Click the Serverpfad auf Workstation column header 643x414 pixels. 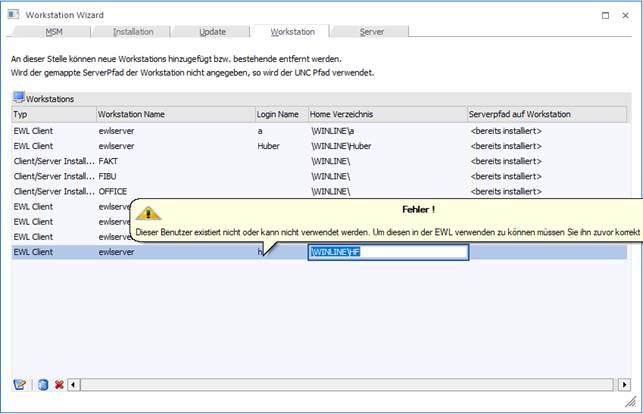click(x=548, y=115)
